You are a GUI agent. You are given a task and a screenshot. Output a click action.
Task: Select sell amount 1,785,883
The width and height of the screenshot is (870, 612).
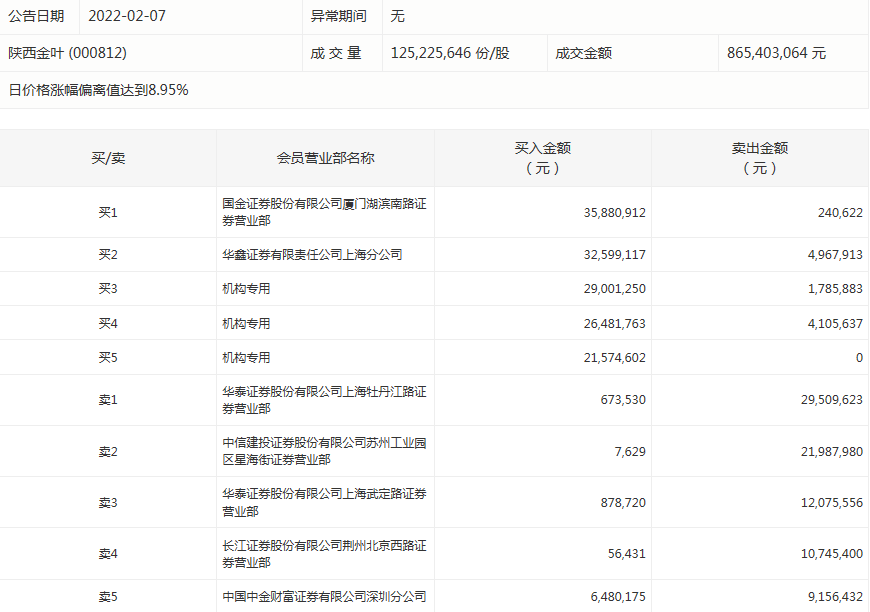tap(835, 289)
